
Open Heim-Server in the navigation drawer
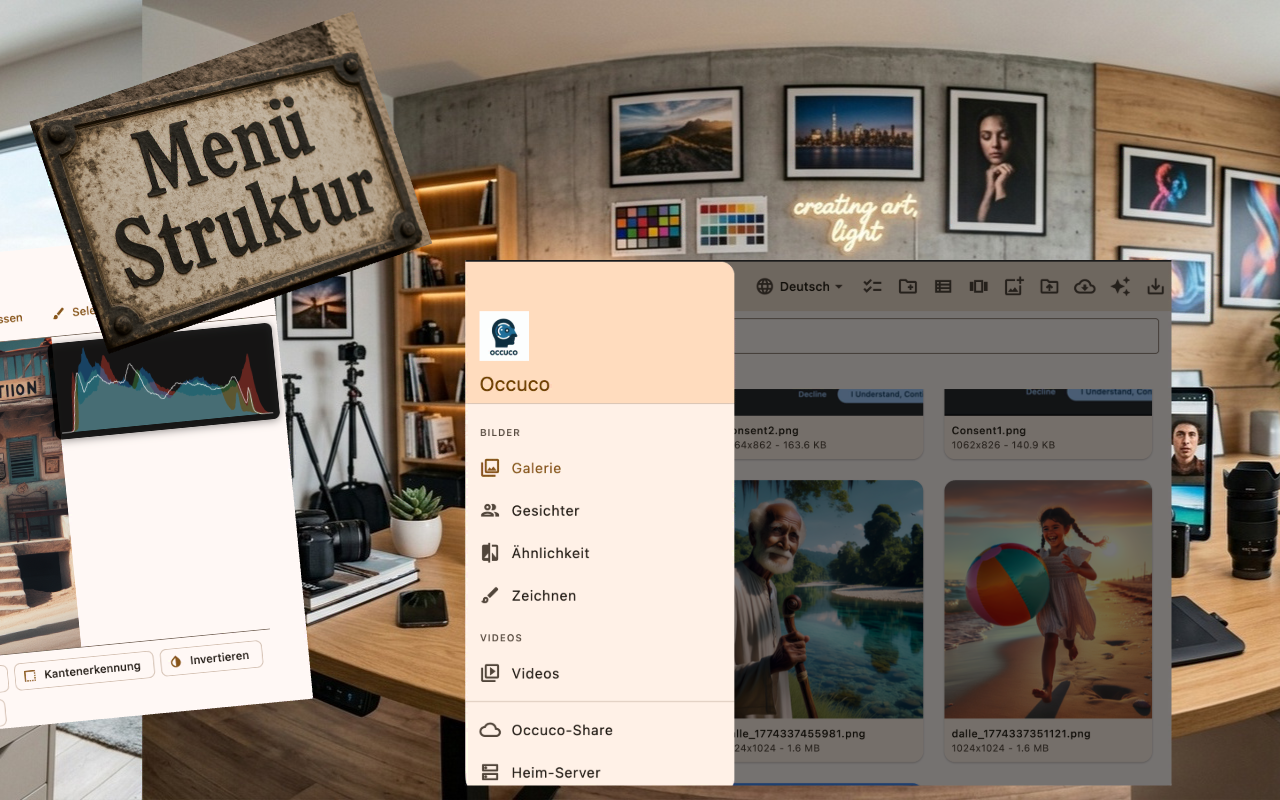600,772
